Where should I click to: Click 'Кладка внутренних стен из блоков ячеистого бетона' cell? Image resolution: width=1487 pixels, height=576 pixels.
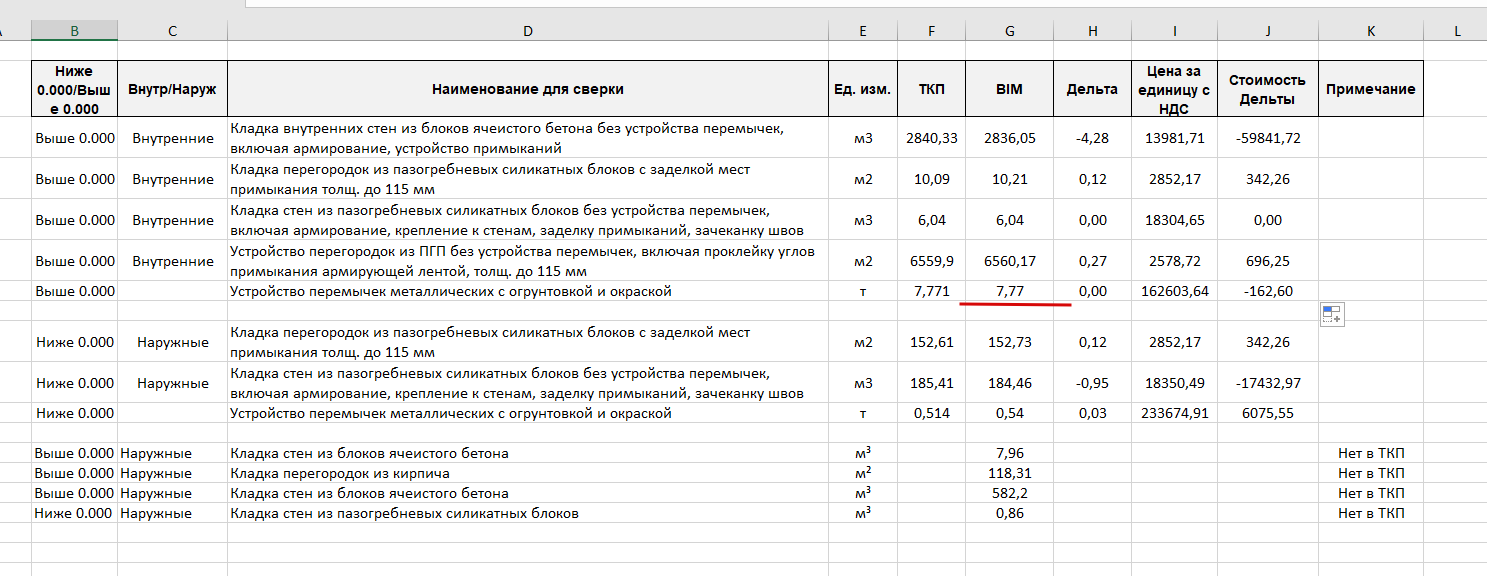(x=528, y=138)
